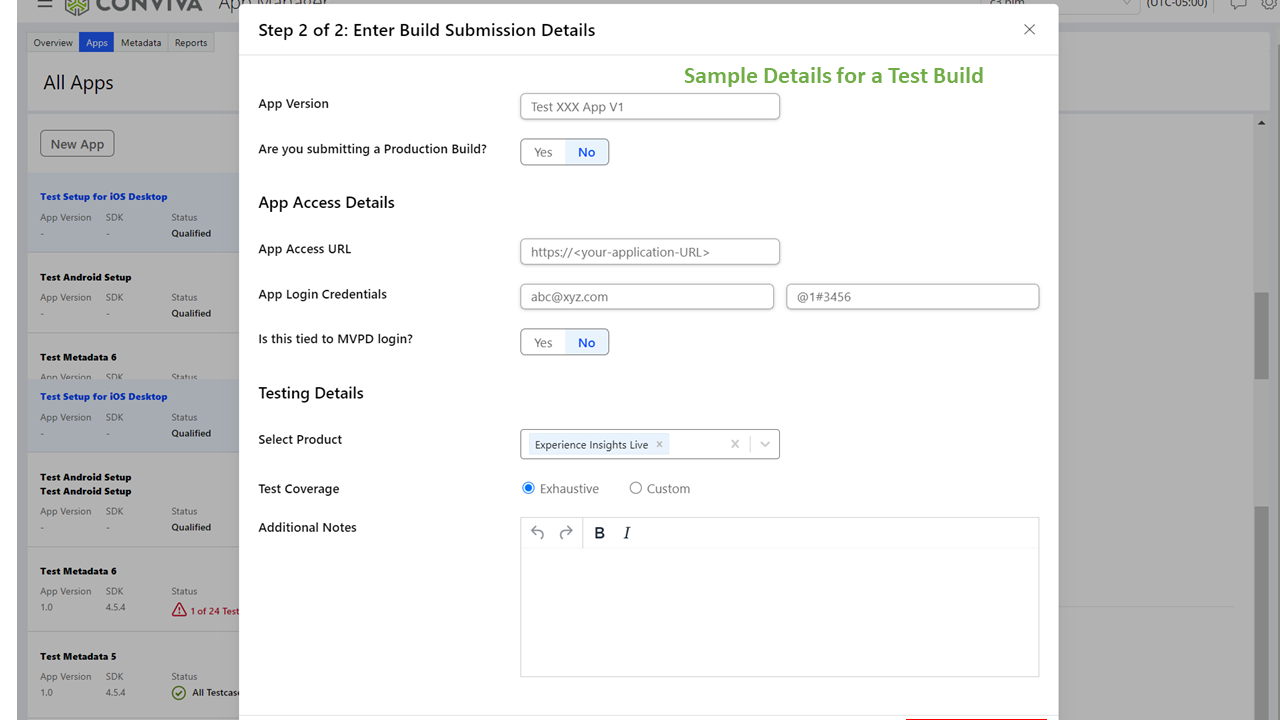1280x720 pixels.
Task: Choose Exhaustive test coverage
Action: (529, 488)
